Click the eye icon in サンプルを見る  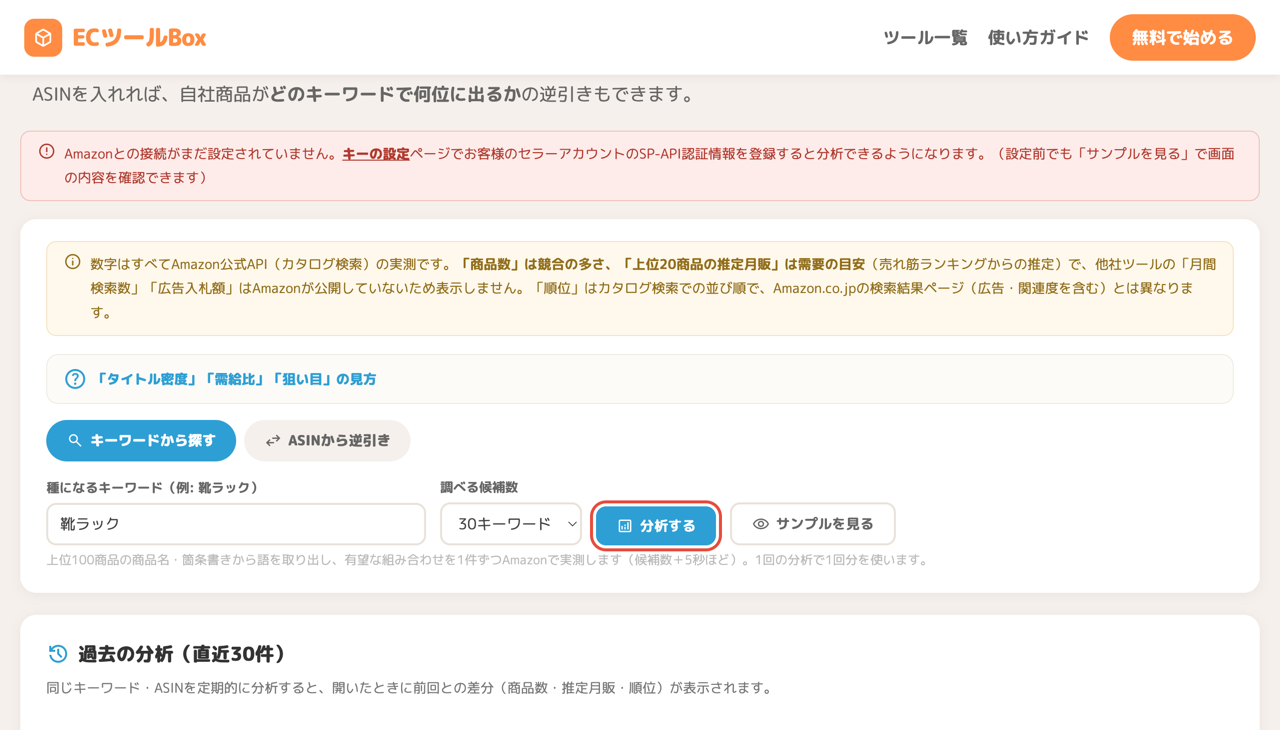pos(761,524)
